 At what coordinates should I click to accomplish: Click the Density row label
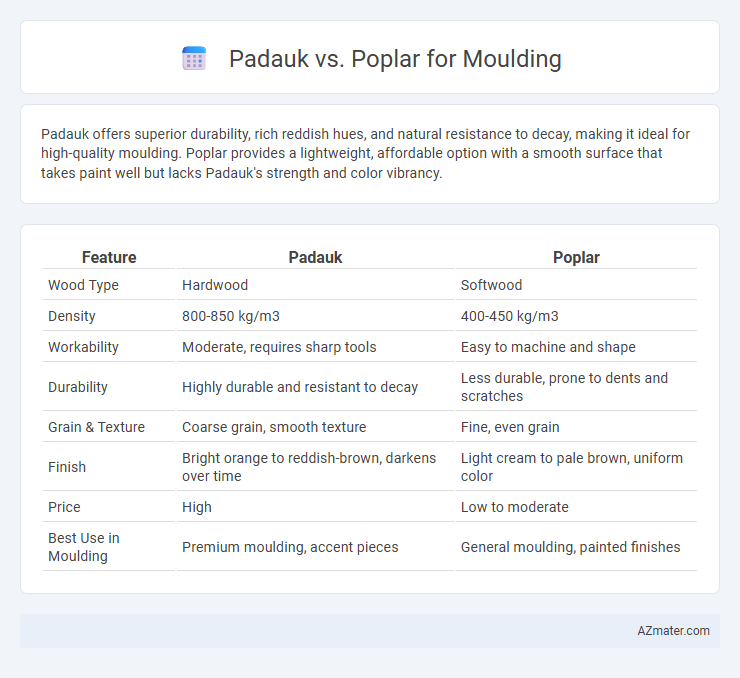coord(72,316)
